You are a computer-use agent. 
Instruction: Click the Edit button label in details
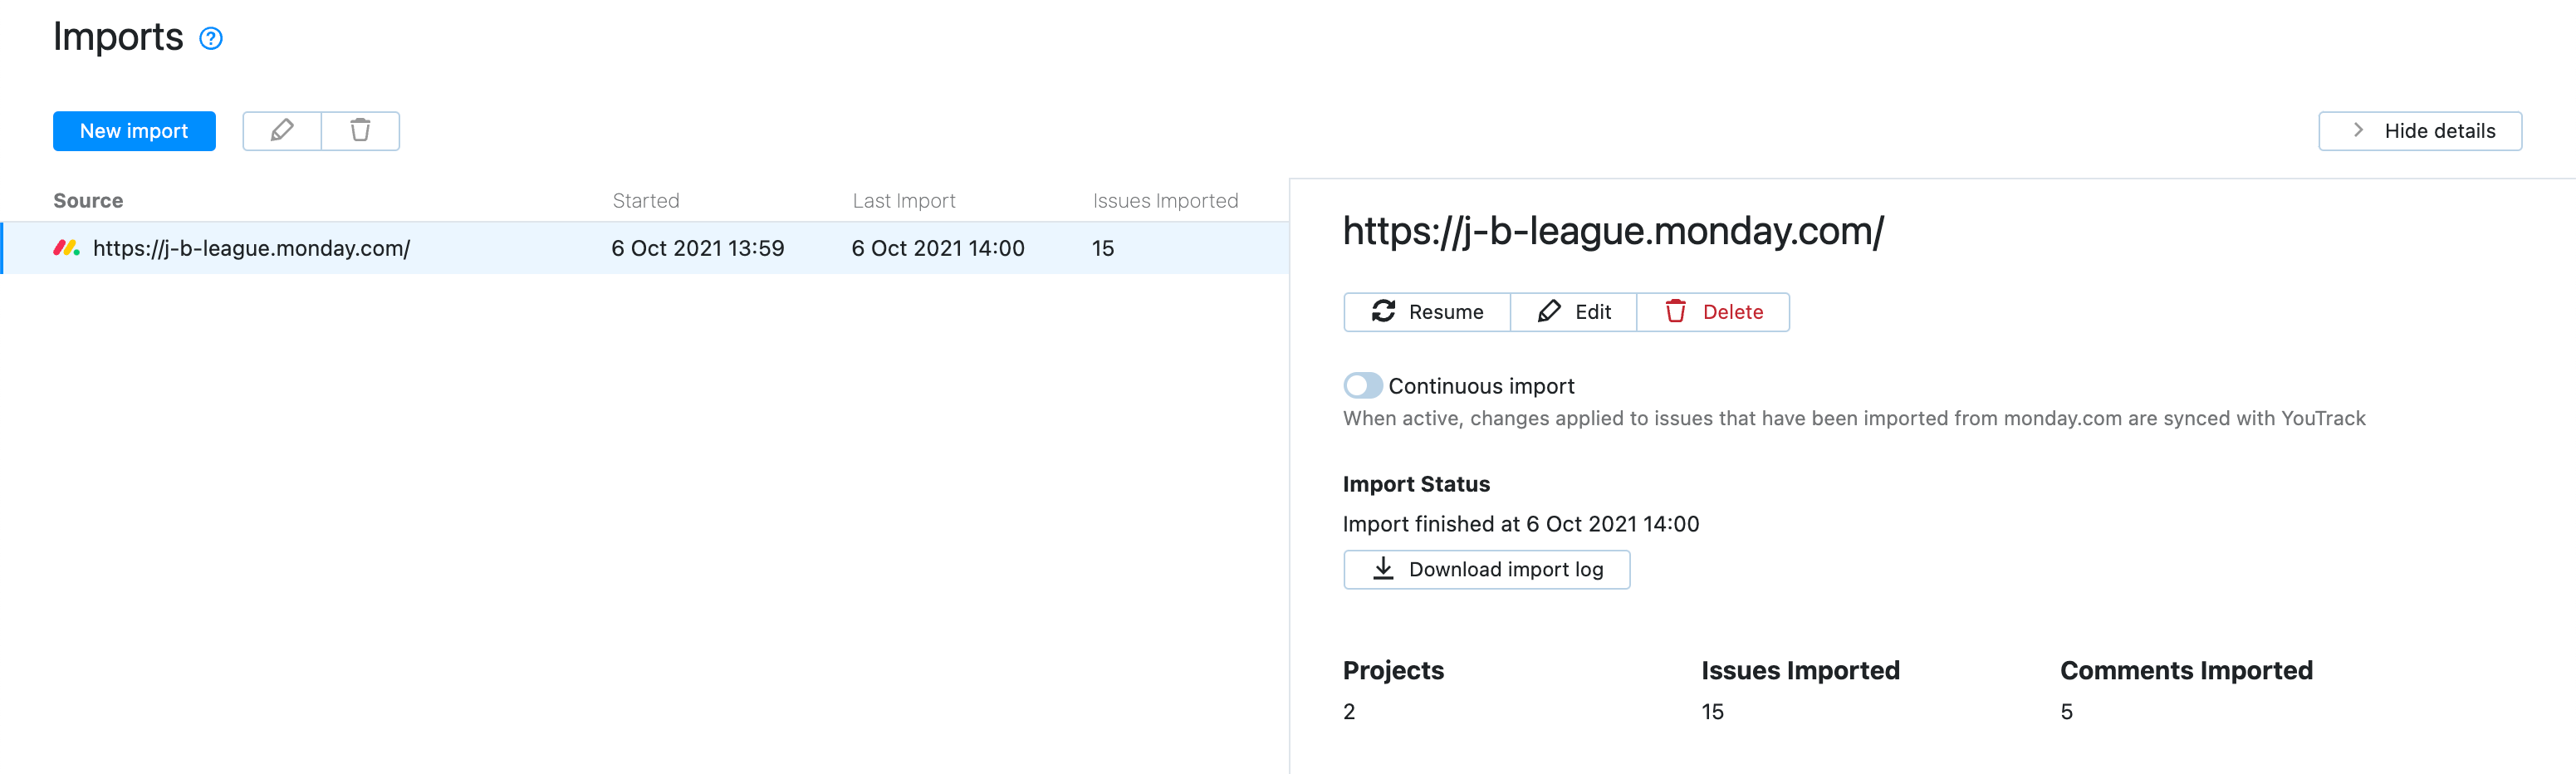pos(1592,312)
